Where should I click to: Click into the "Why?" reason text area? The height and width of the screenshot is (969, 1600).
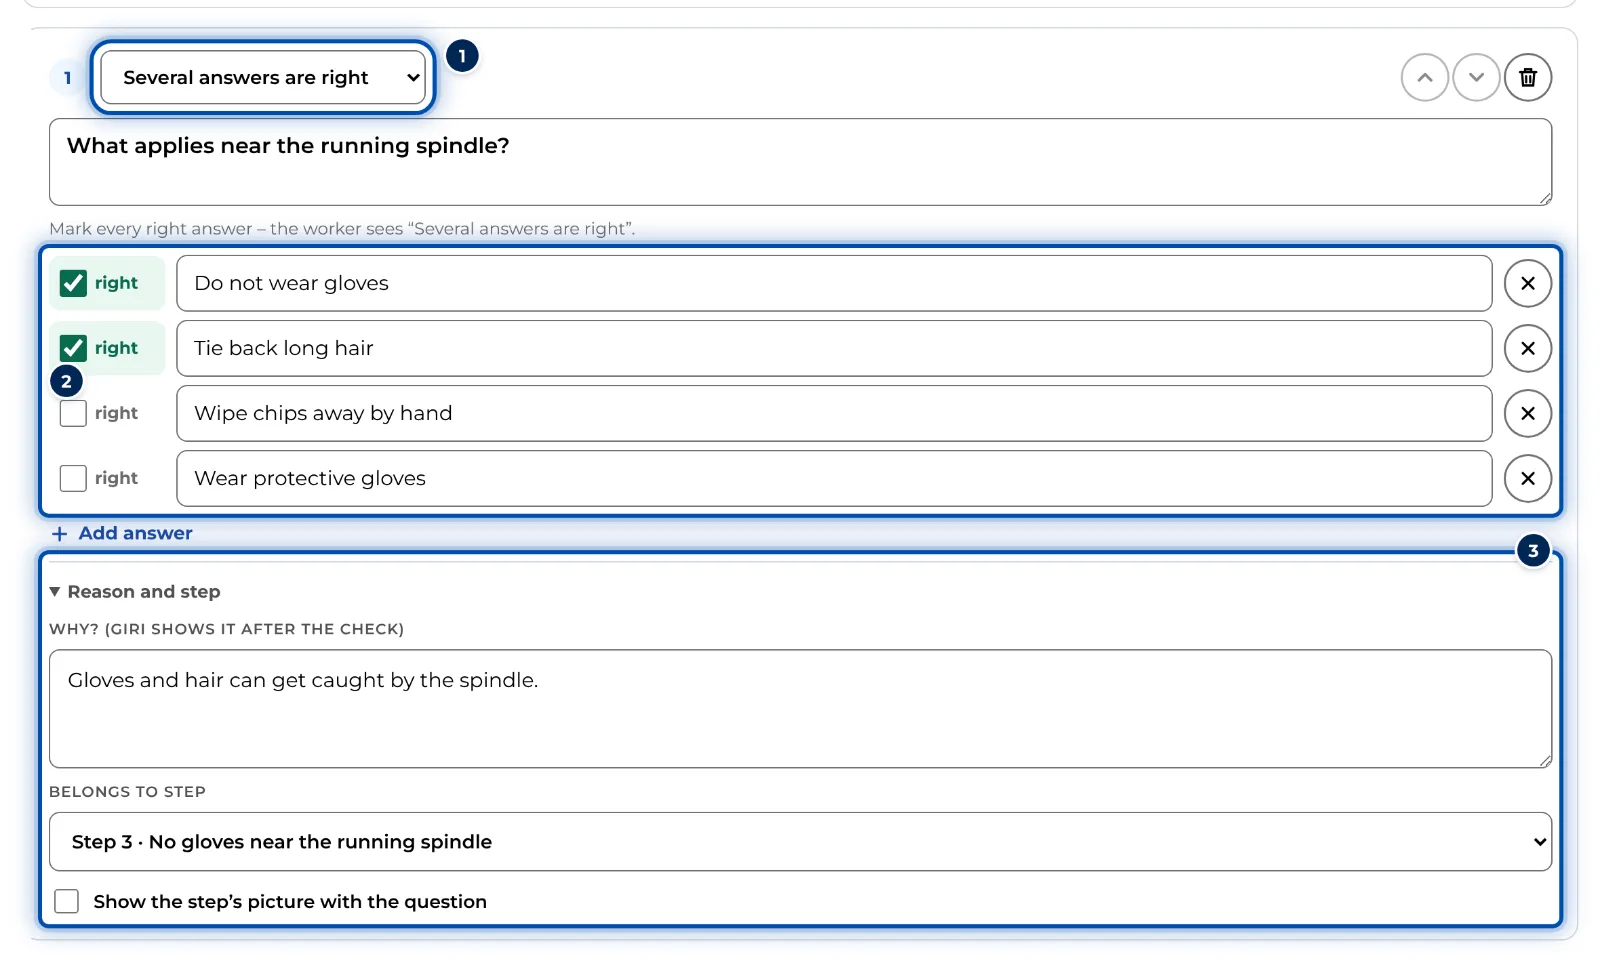click(800, 709)
